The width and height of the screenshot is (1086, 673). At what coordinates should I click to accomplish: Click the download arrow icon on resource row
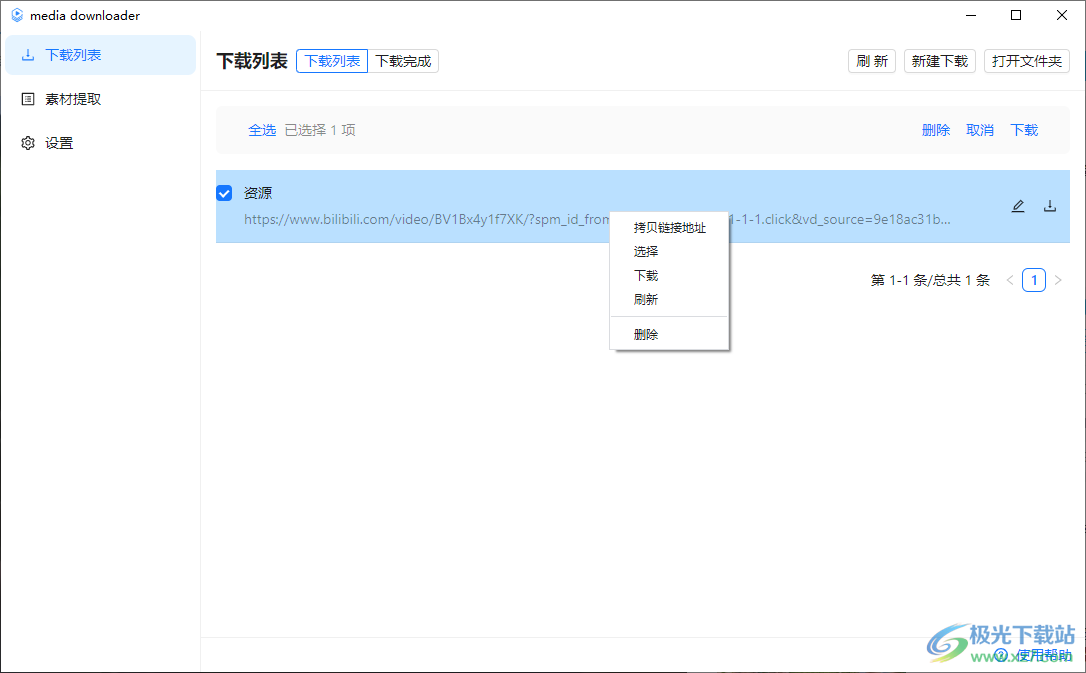click(1050, 206)
